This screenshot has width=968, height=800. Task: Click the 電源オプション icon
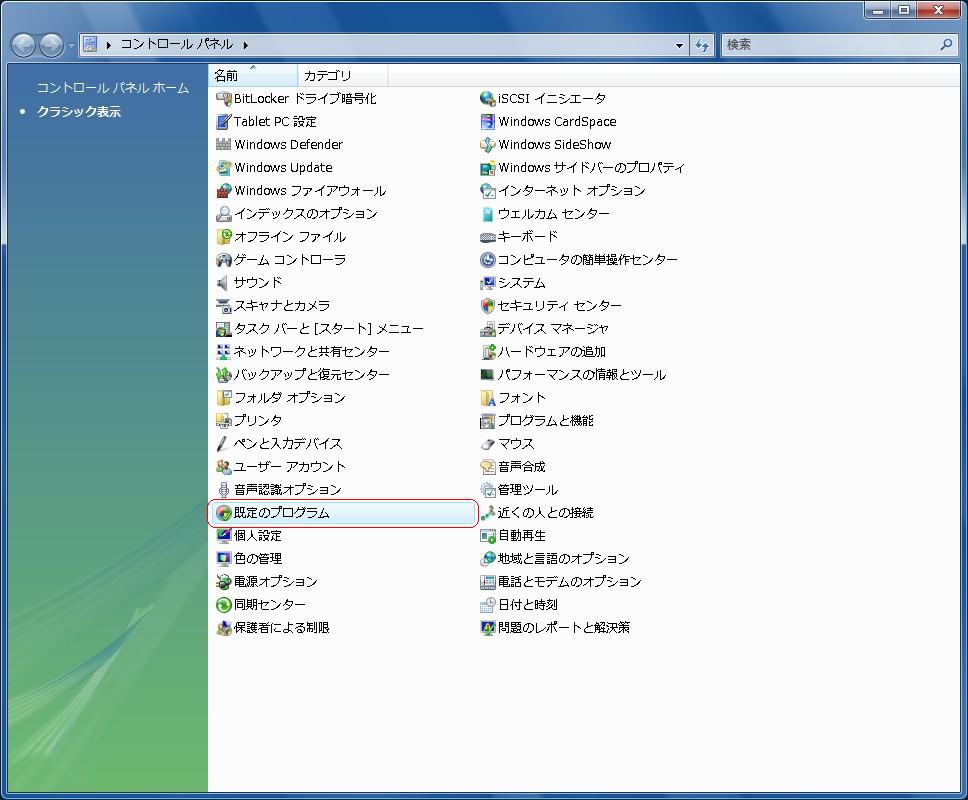pos(224,582)
